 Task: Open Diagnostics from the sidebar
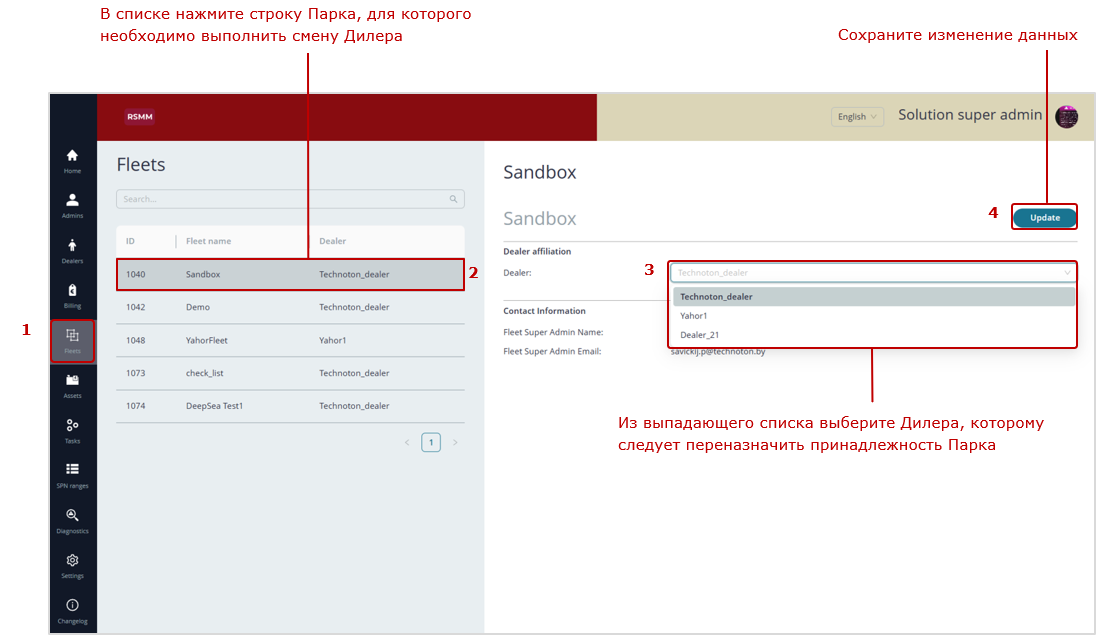72,520
